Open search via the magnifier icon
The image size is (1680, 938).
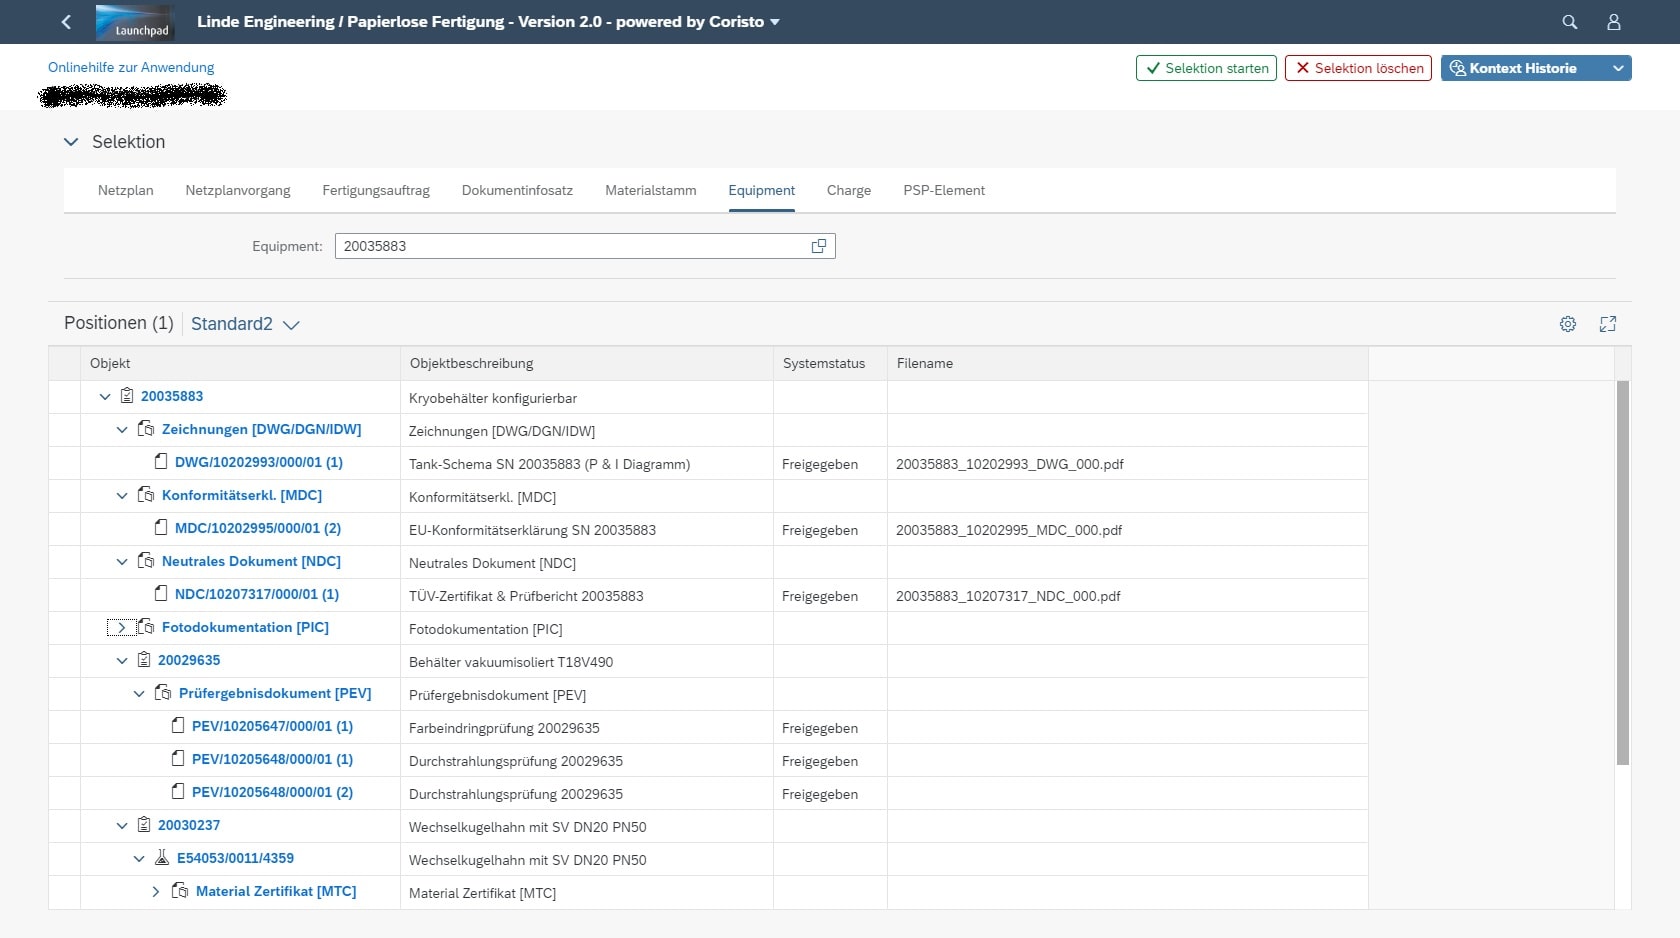(1570, 22)
